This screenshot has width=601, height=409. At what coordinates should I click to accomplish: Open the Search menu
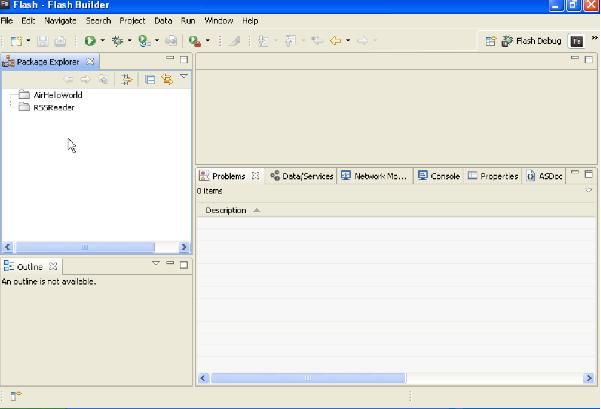click(x=98, y=21)
